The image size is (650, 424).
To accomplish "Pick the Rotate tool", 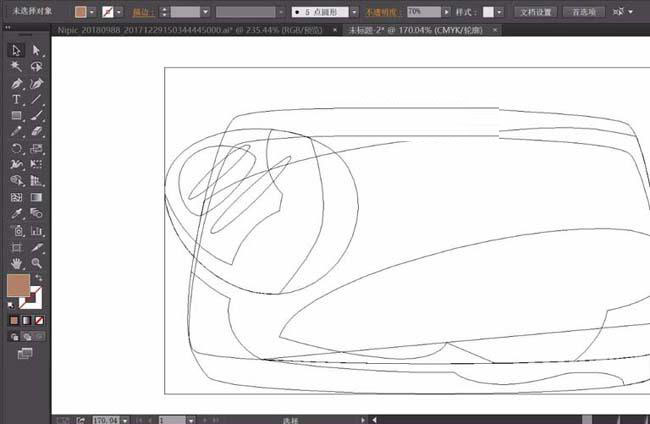I will [16, 148].
